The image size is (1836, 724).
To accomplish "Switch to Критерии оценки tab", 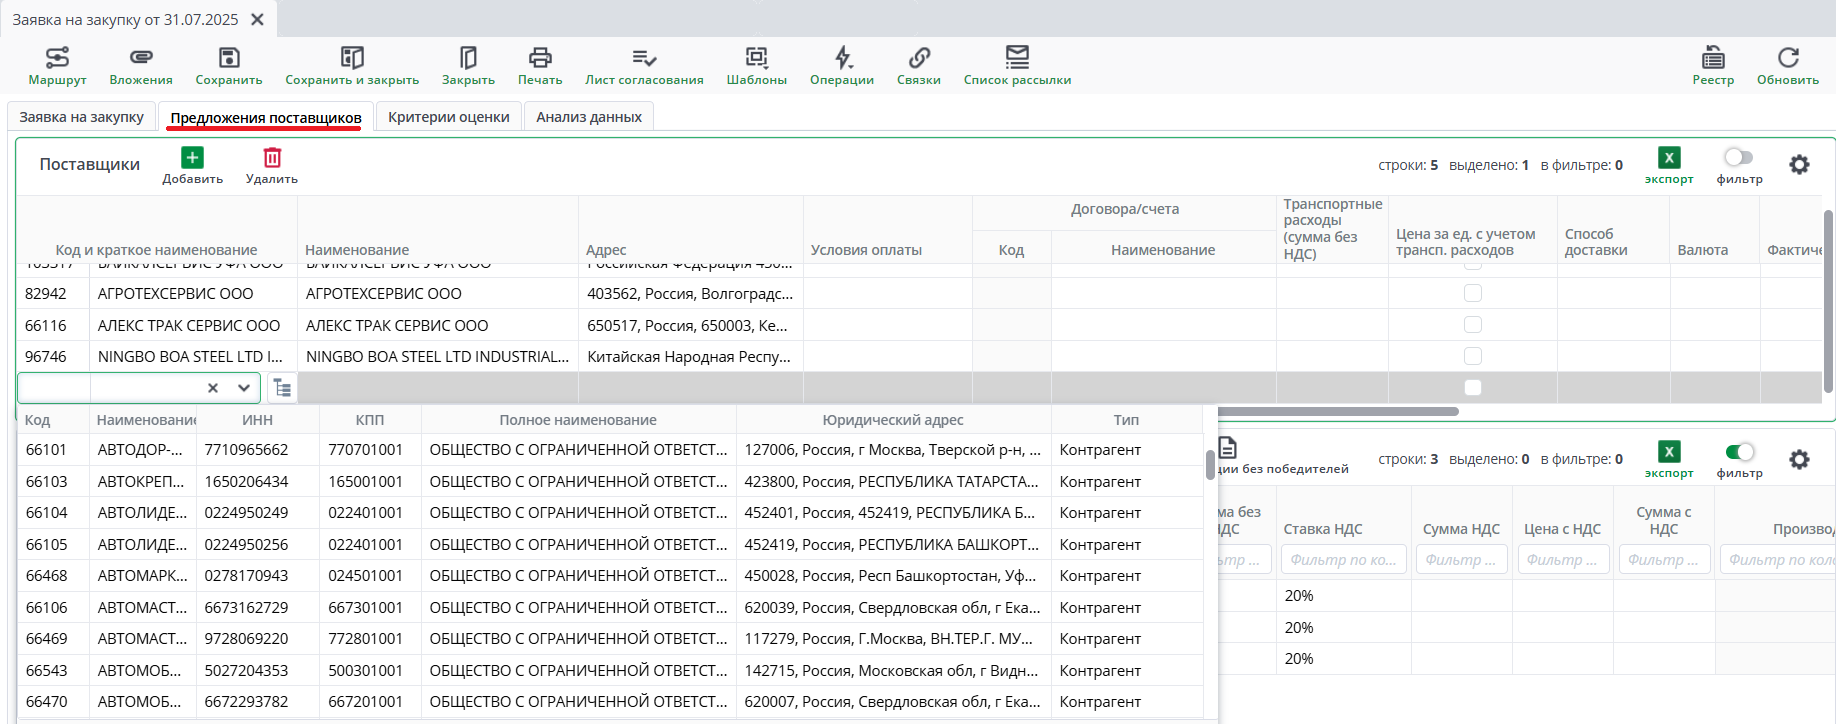I will click(x=448, y=117).
